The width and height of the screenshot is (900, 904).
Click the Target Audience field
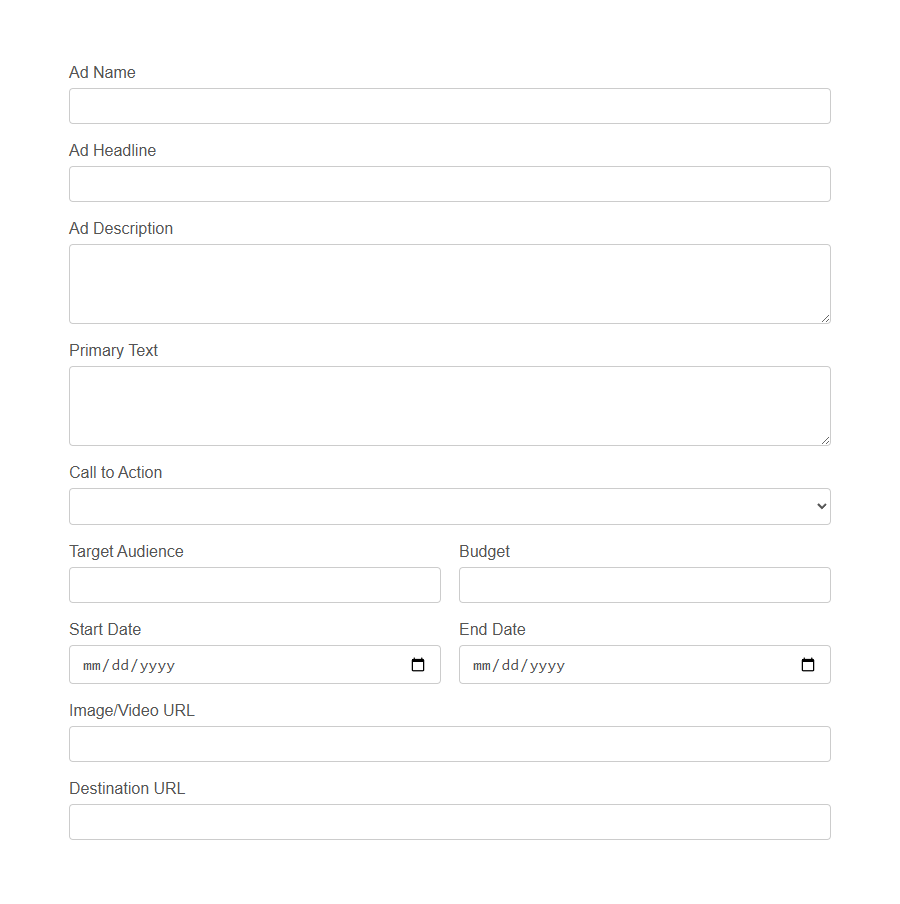[x=254, y=584]
